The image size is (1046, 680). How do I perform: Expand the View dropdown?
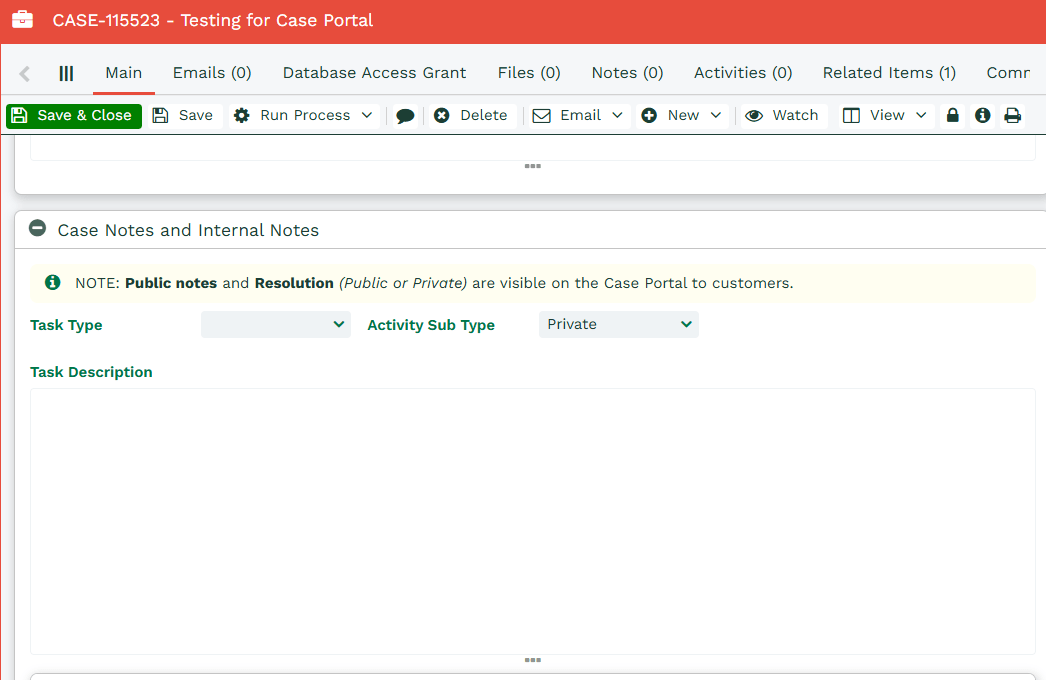(885, 115)
